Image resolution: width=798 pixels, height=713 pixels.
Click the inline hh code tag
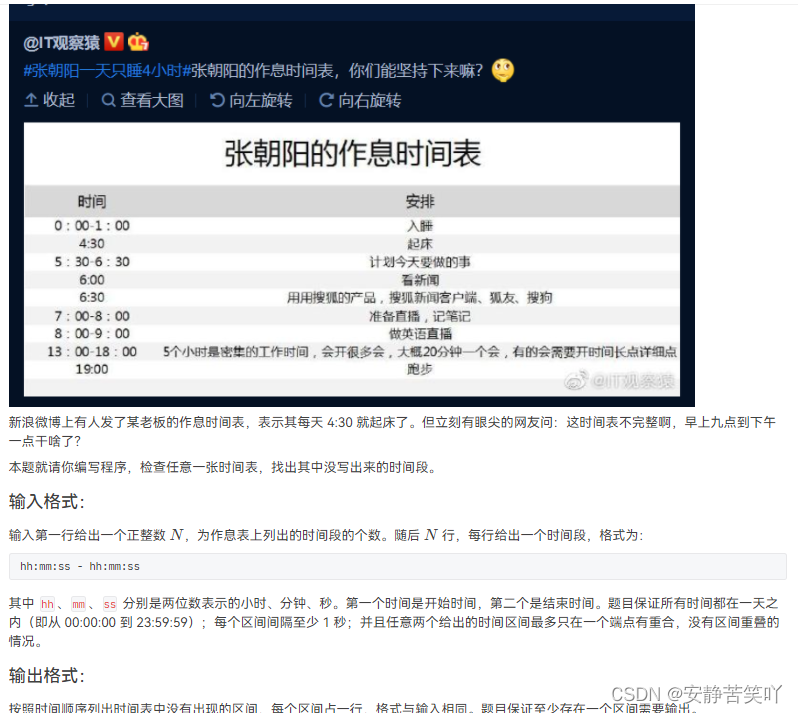coord(47,604)
